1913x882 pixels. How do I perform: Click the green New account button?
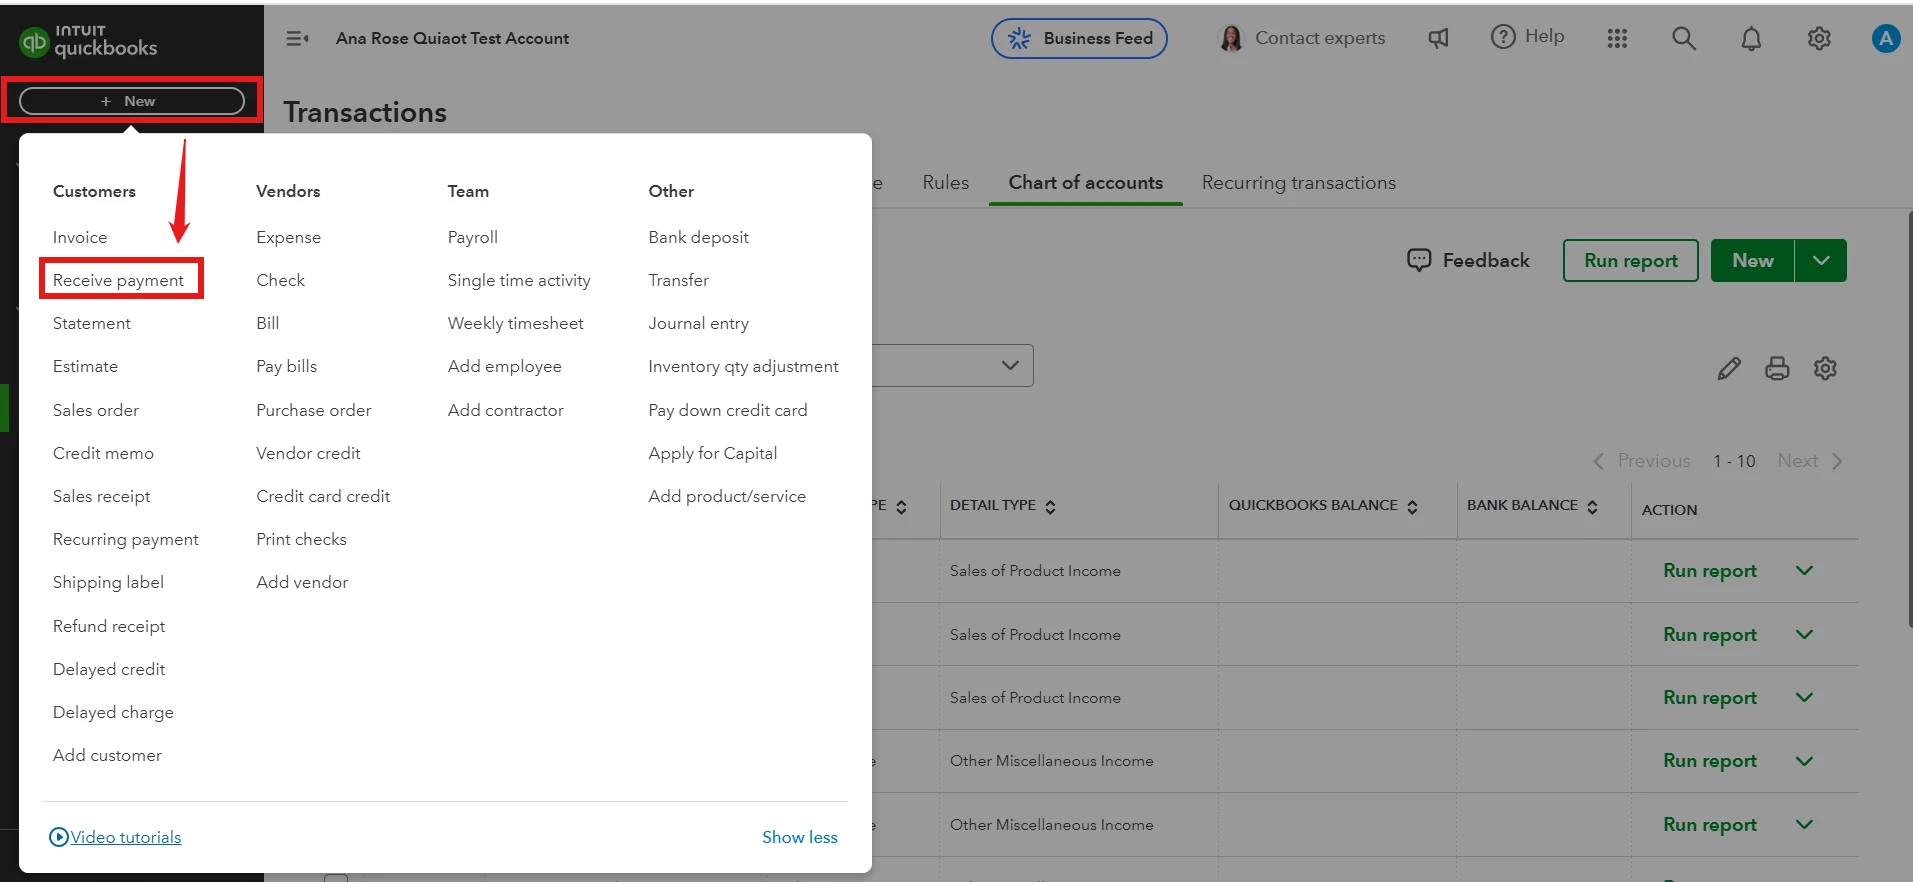(1753, 260)
